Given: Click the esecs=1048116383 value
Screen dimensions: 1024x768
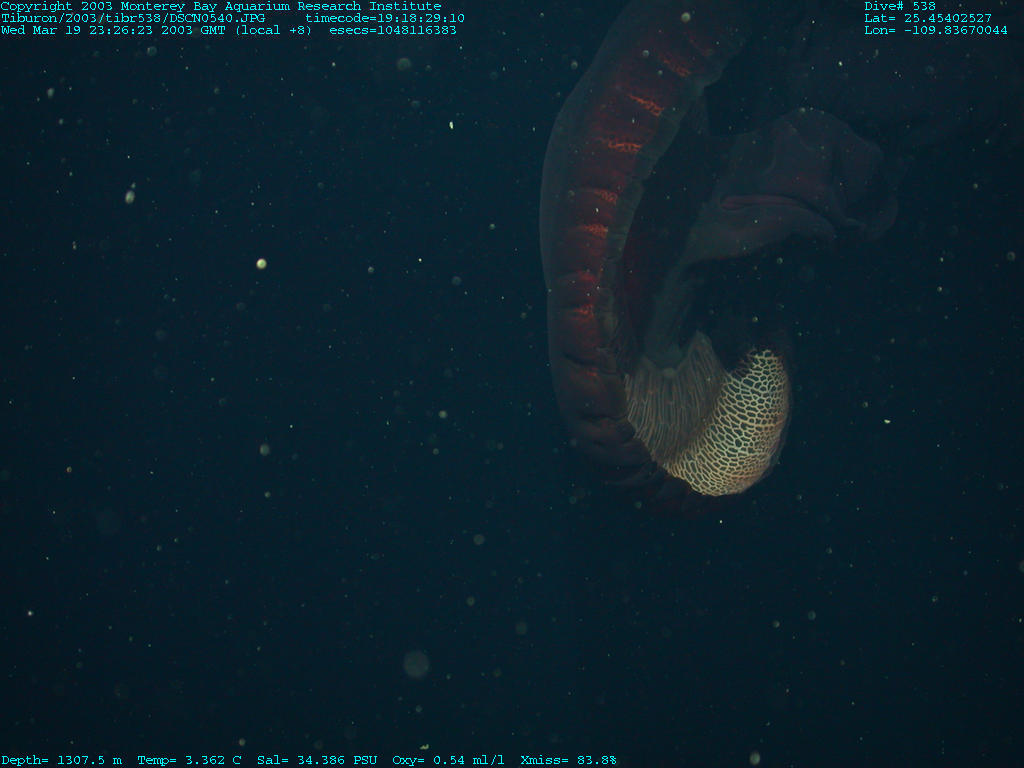Looking at the screenshot, I should 393,30.
